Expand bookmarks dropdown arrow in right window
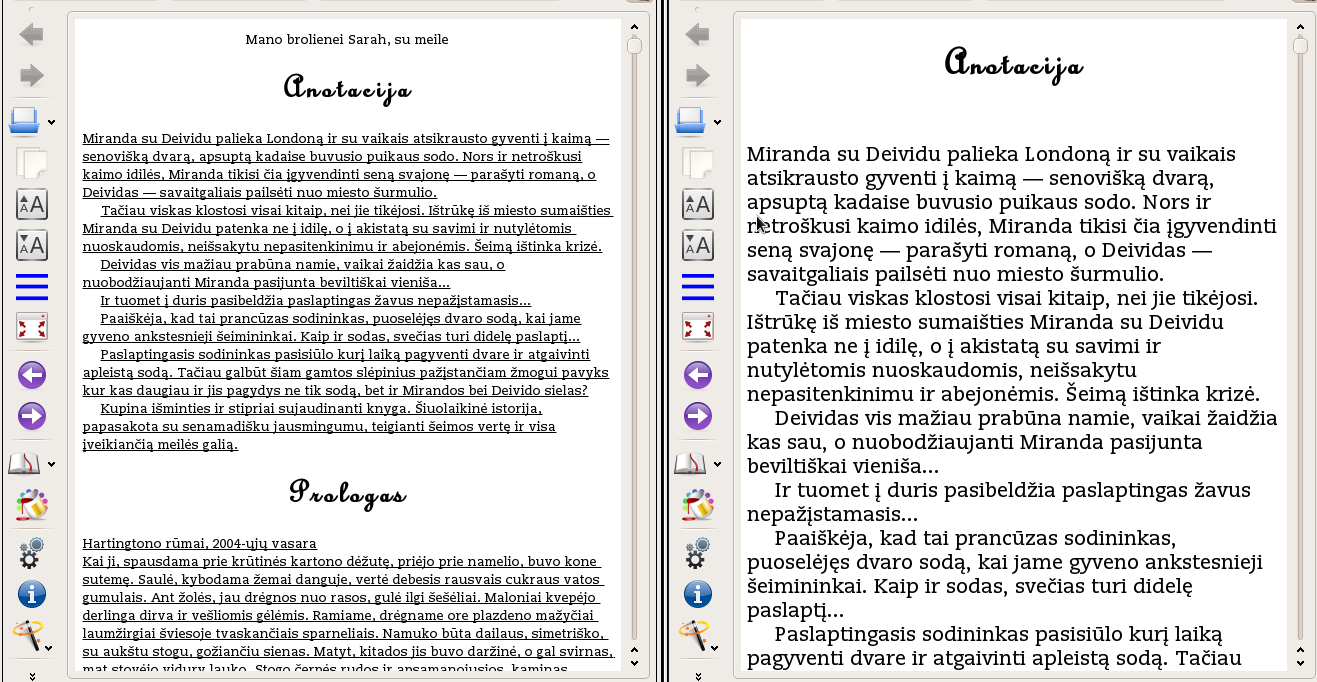Image resolution: width=1317 pixels, height=682 pixels. tap(718, 464)
